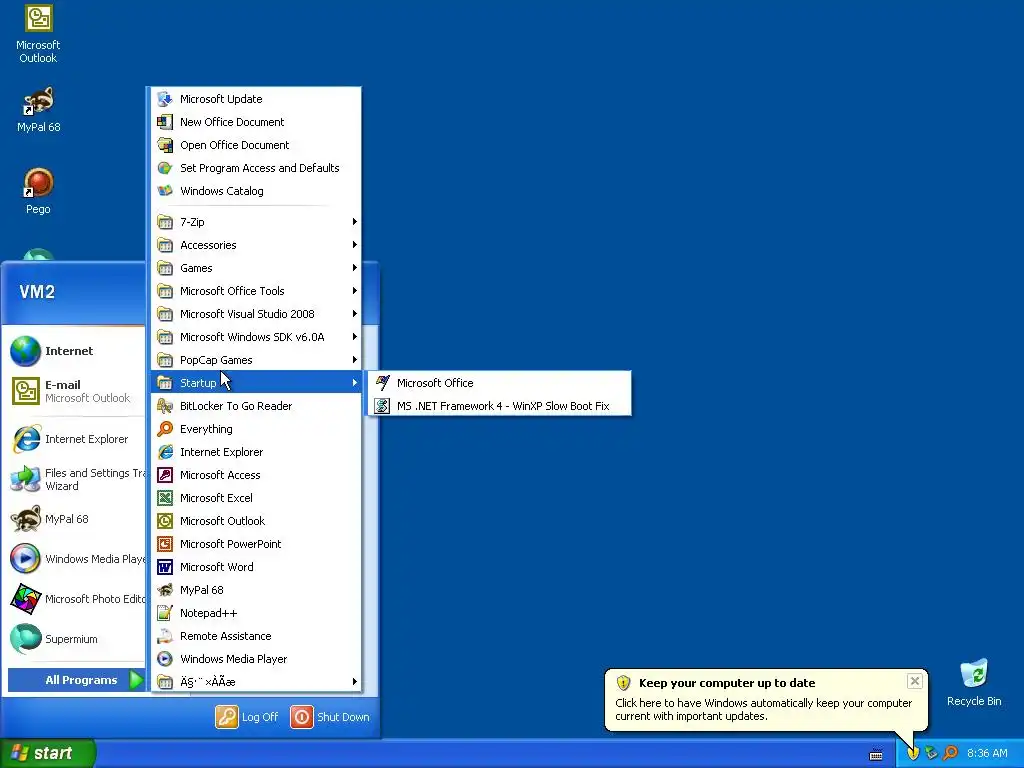The height and width of the screenshot is (768, 1024).
Task: Click the Microsoft Outlook desktop shortcut
Action: pyautogui.click(x=38, y=34)
